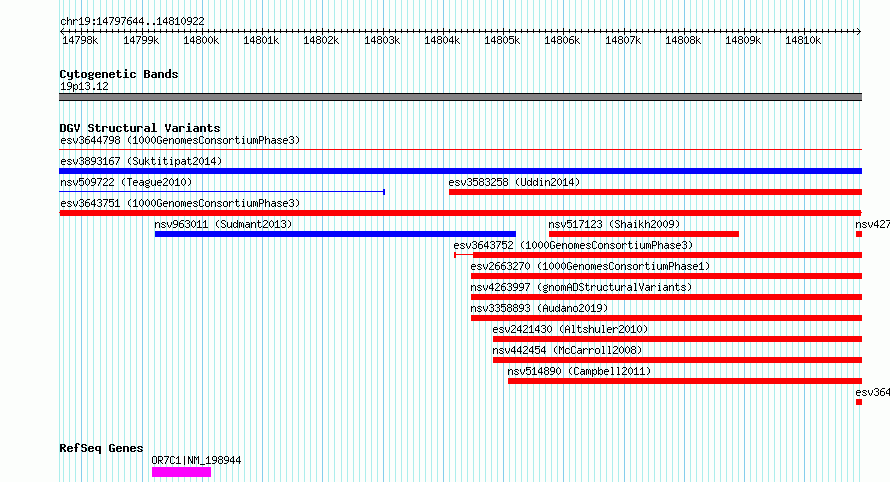This screenshot has height=482, width=890.
Task: Select the esv3643752 red variant bar
Action: [x=658, y=255]
